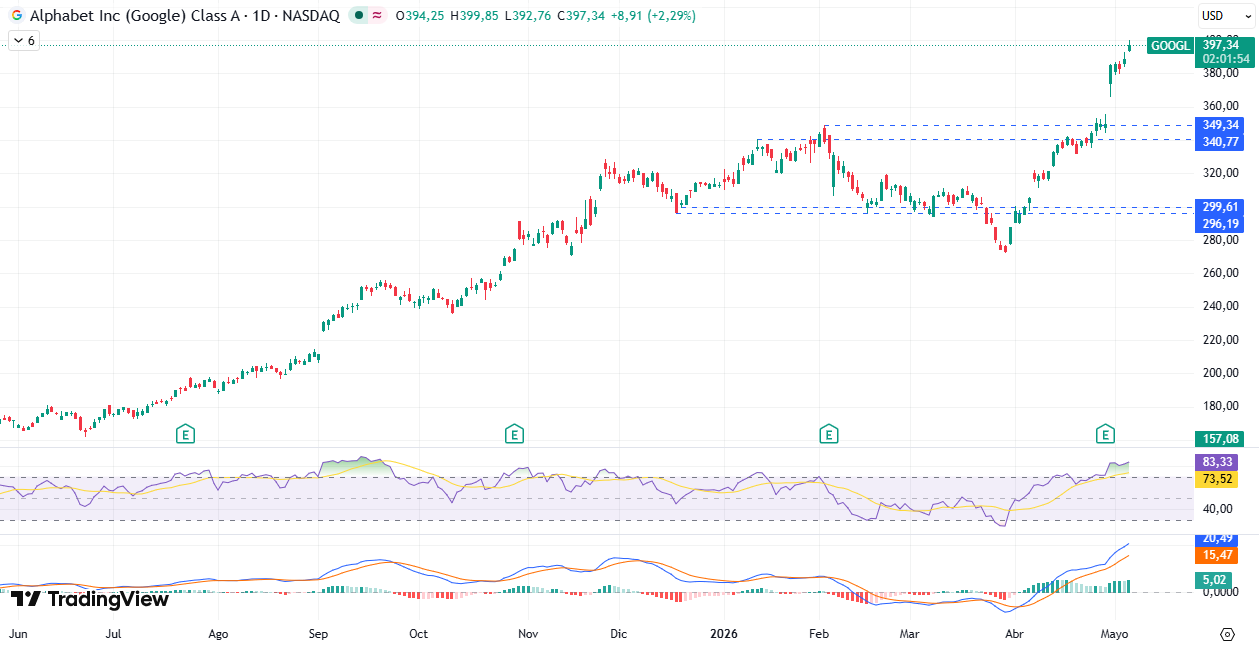Click the 360,00 price scale label
The width and height of the screenshot is (1259, 647).
pos(1221,106)
